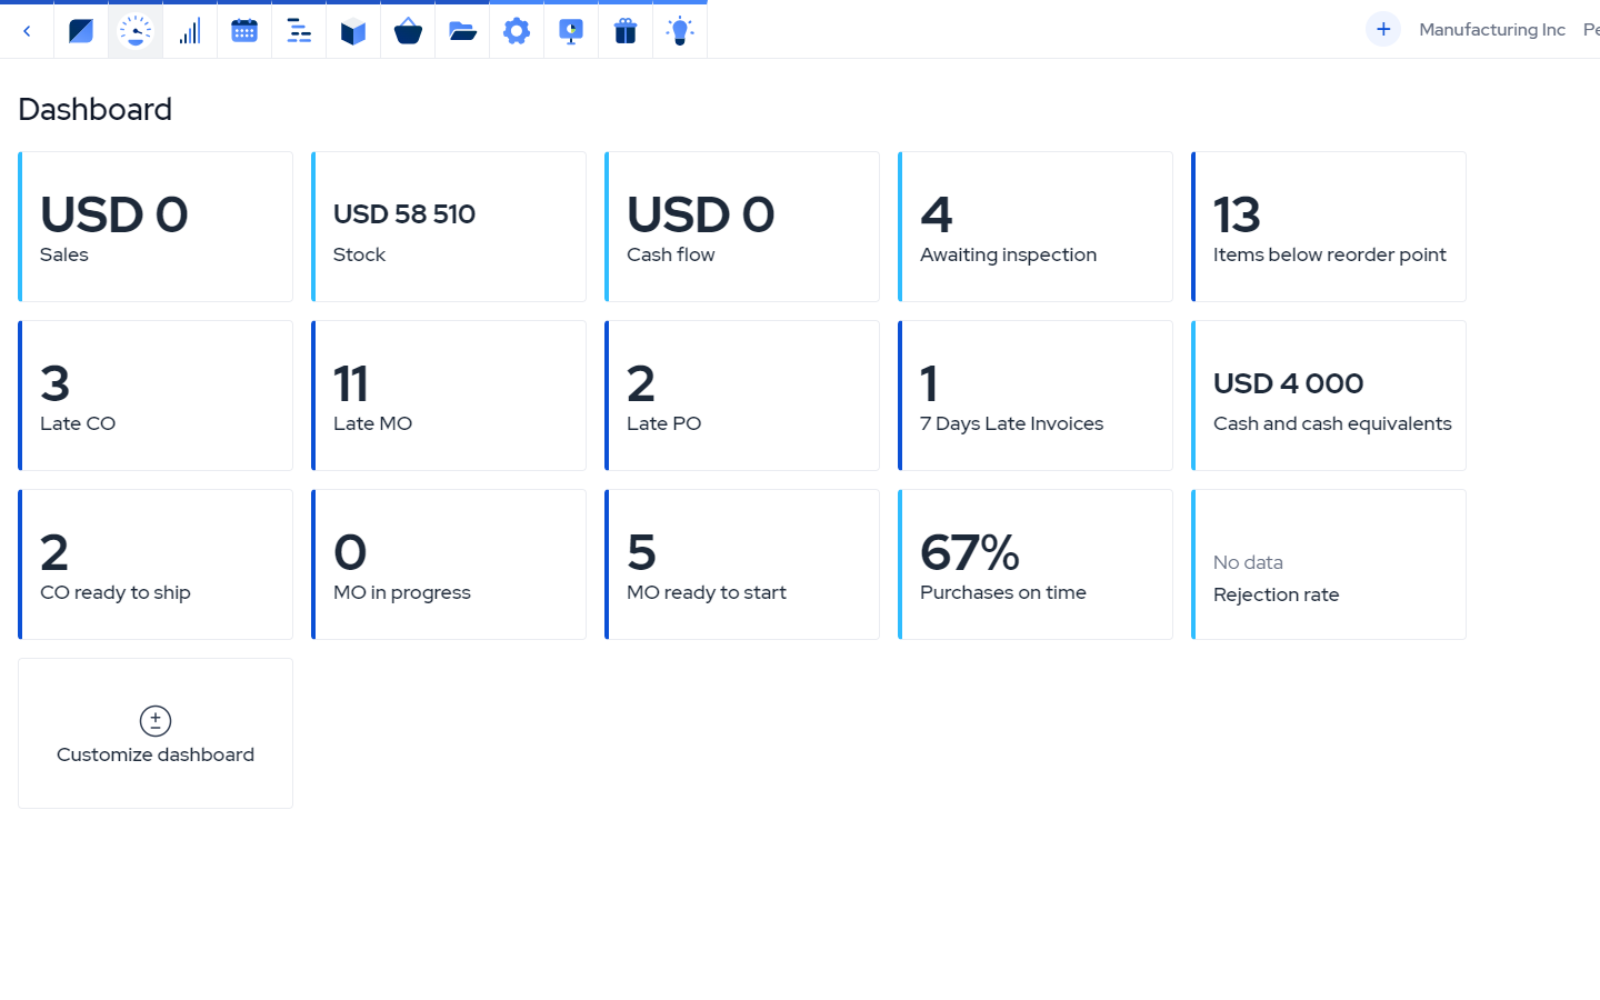Open the Gantt chart planning icon

pyautogui.click(x=298, y=30)
